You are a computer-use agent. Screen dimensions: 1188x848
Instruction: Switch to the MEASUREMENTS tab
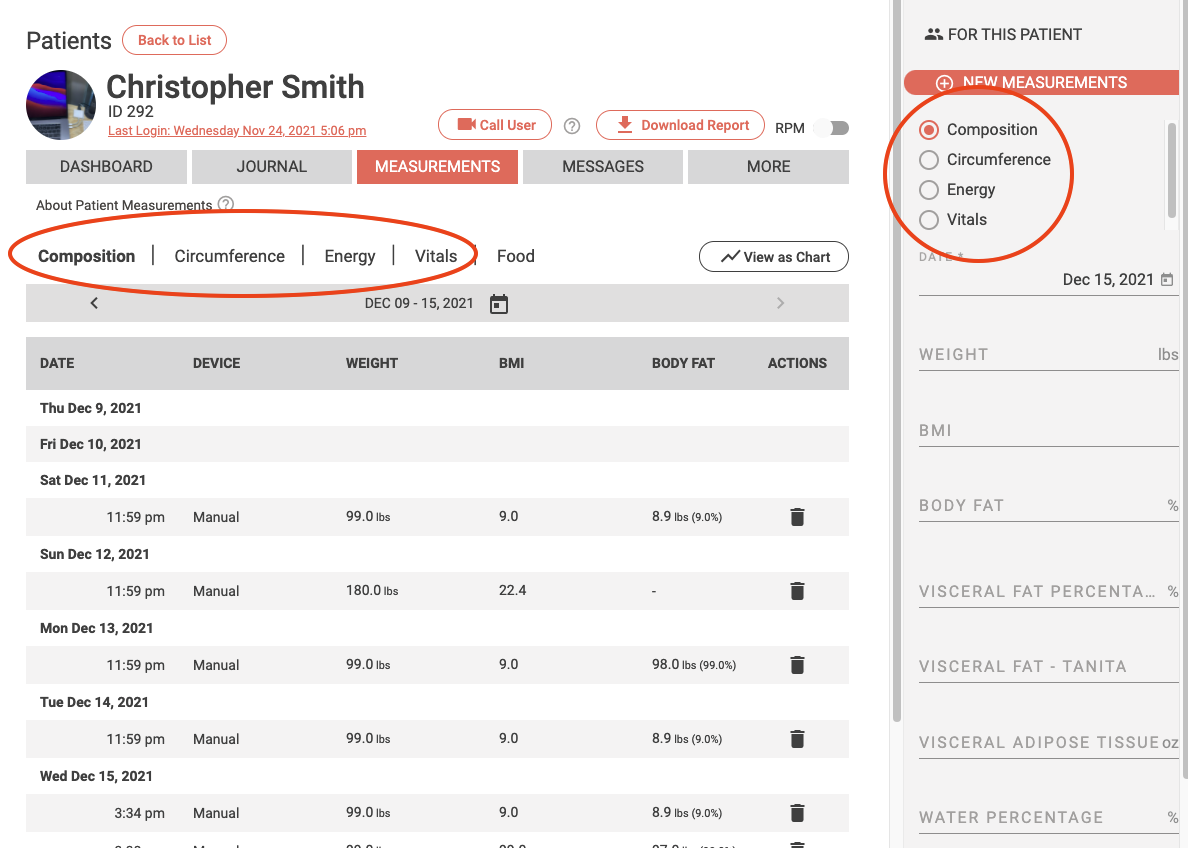pos(437,167)
